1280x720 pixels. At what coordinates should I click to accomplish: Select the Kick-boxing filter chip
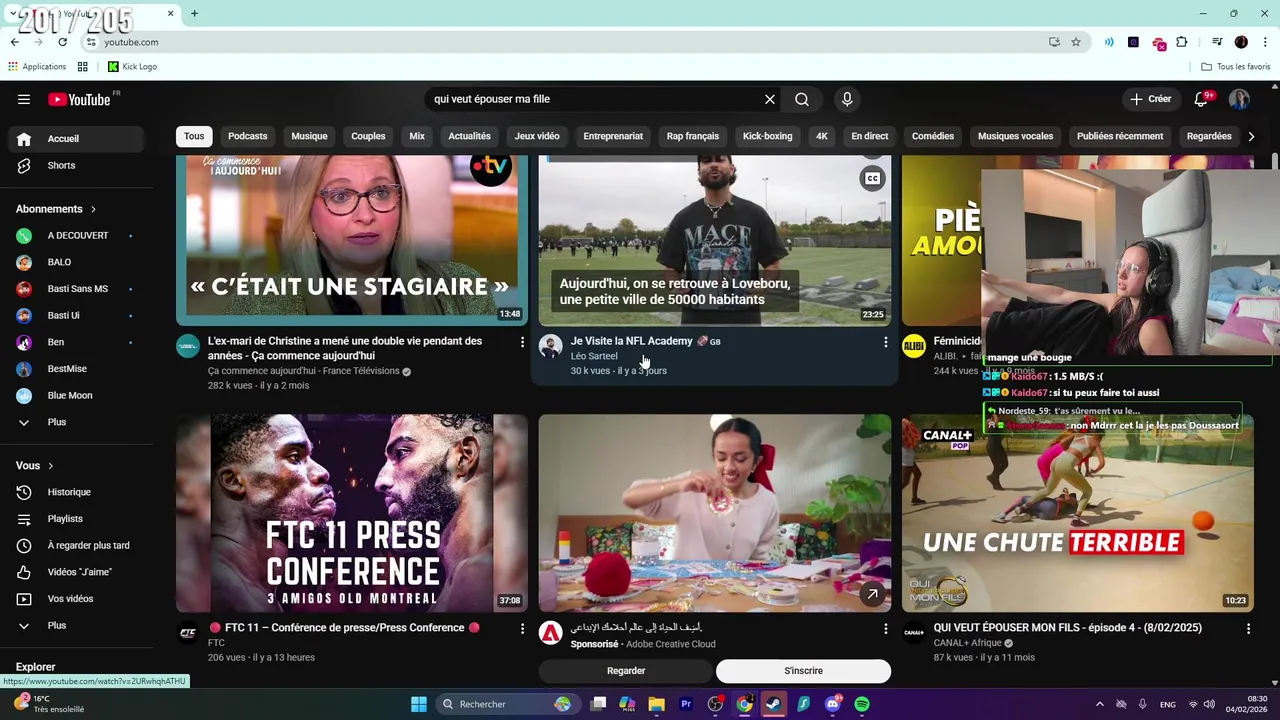(767, 136)
